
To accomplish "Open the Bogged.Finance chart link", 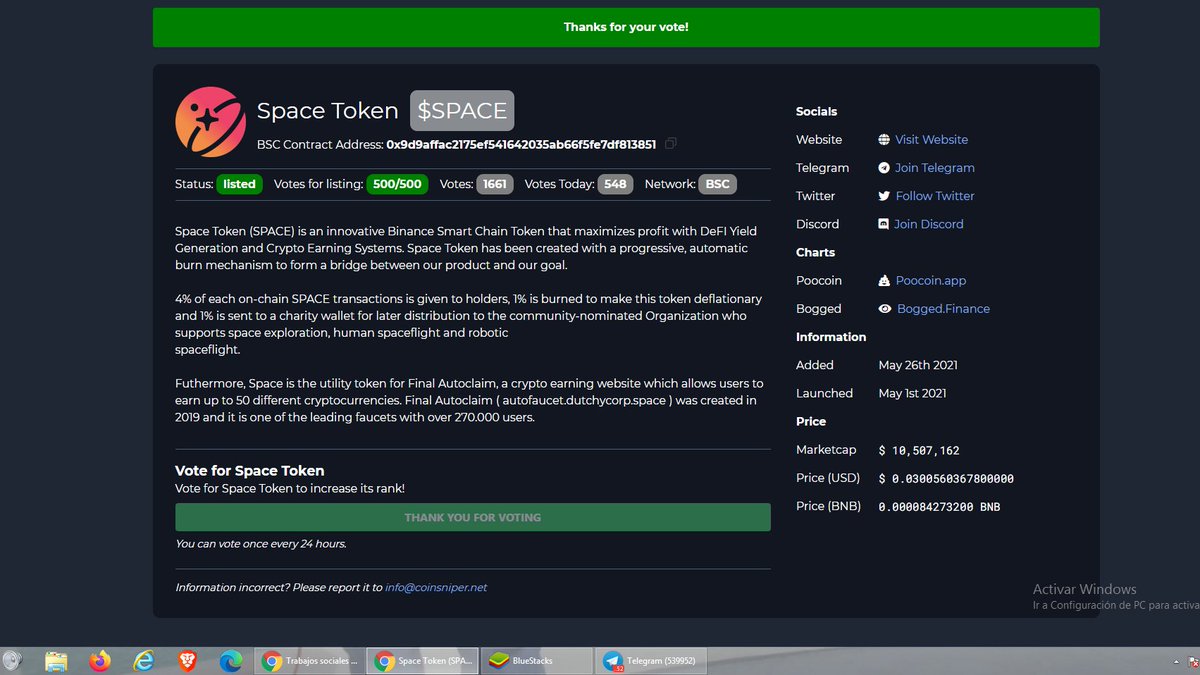I will (x=943, y=309).
